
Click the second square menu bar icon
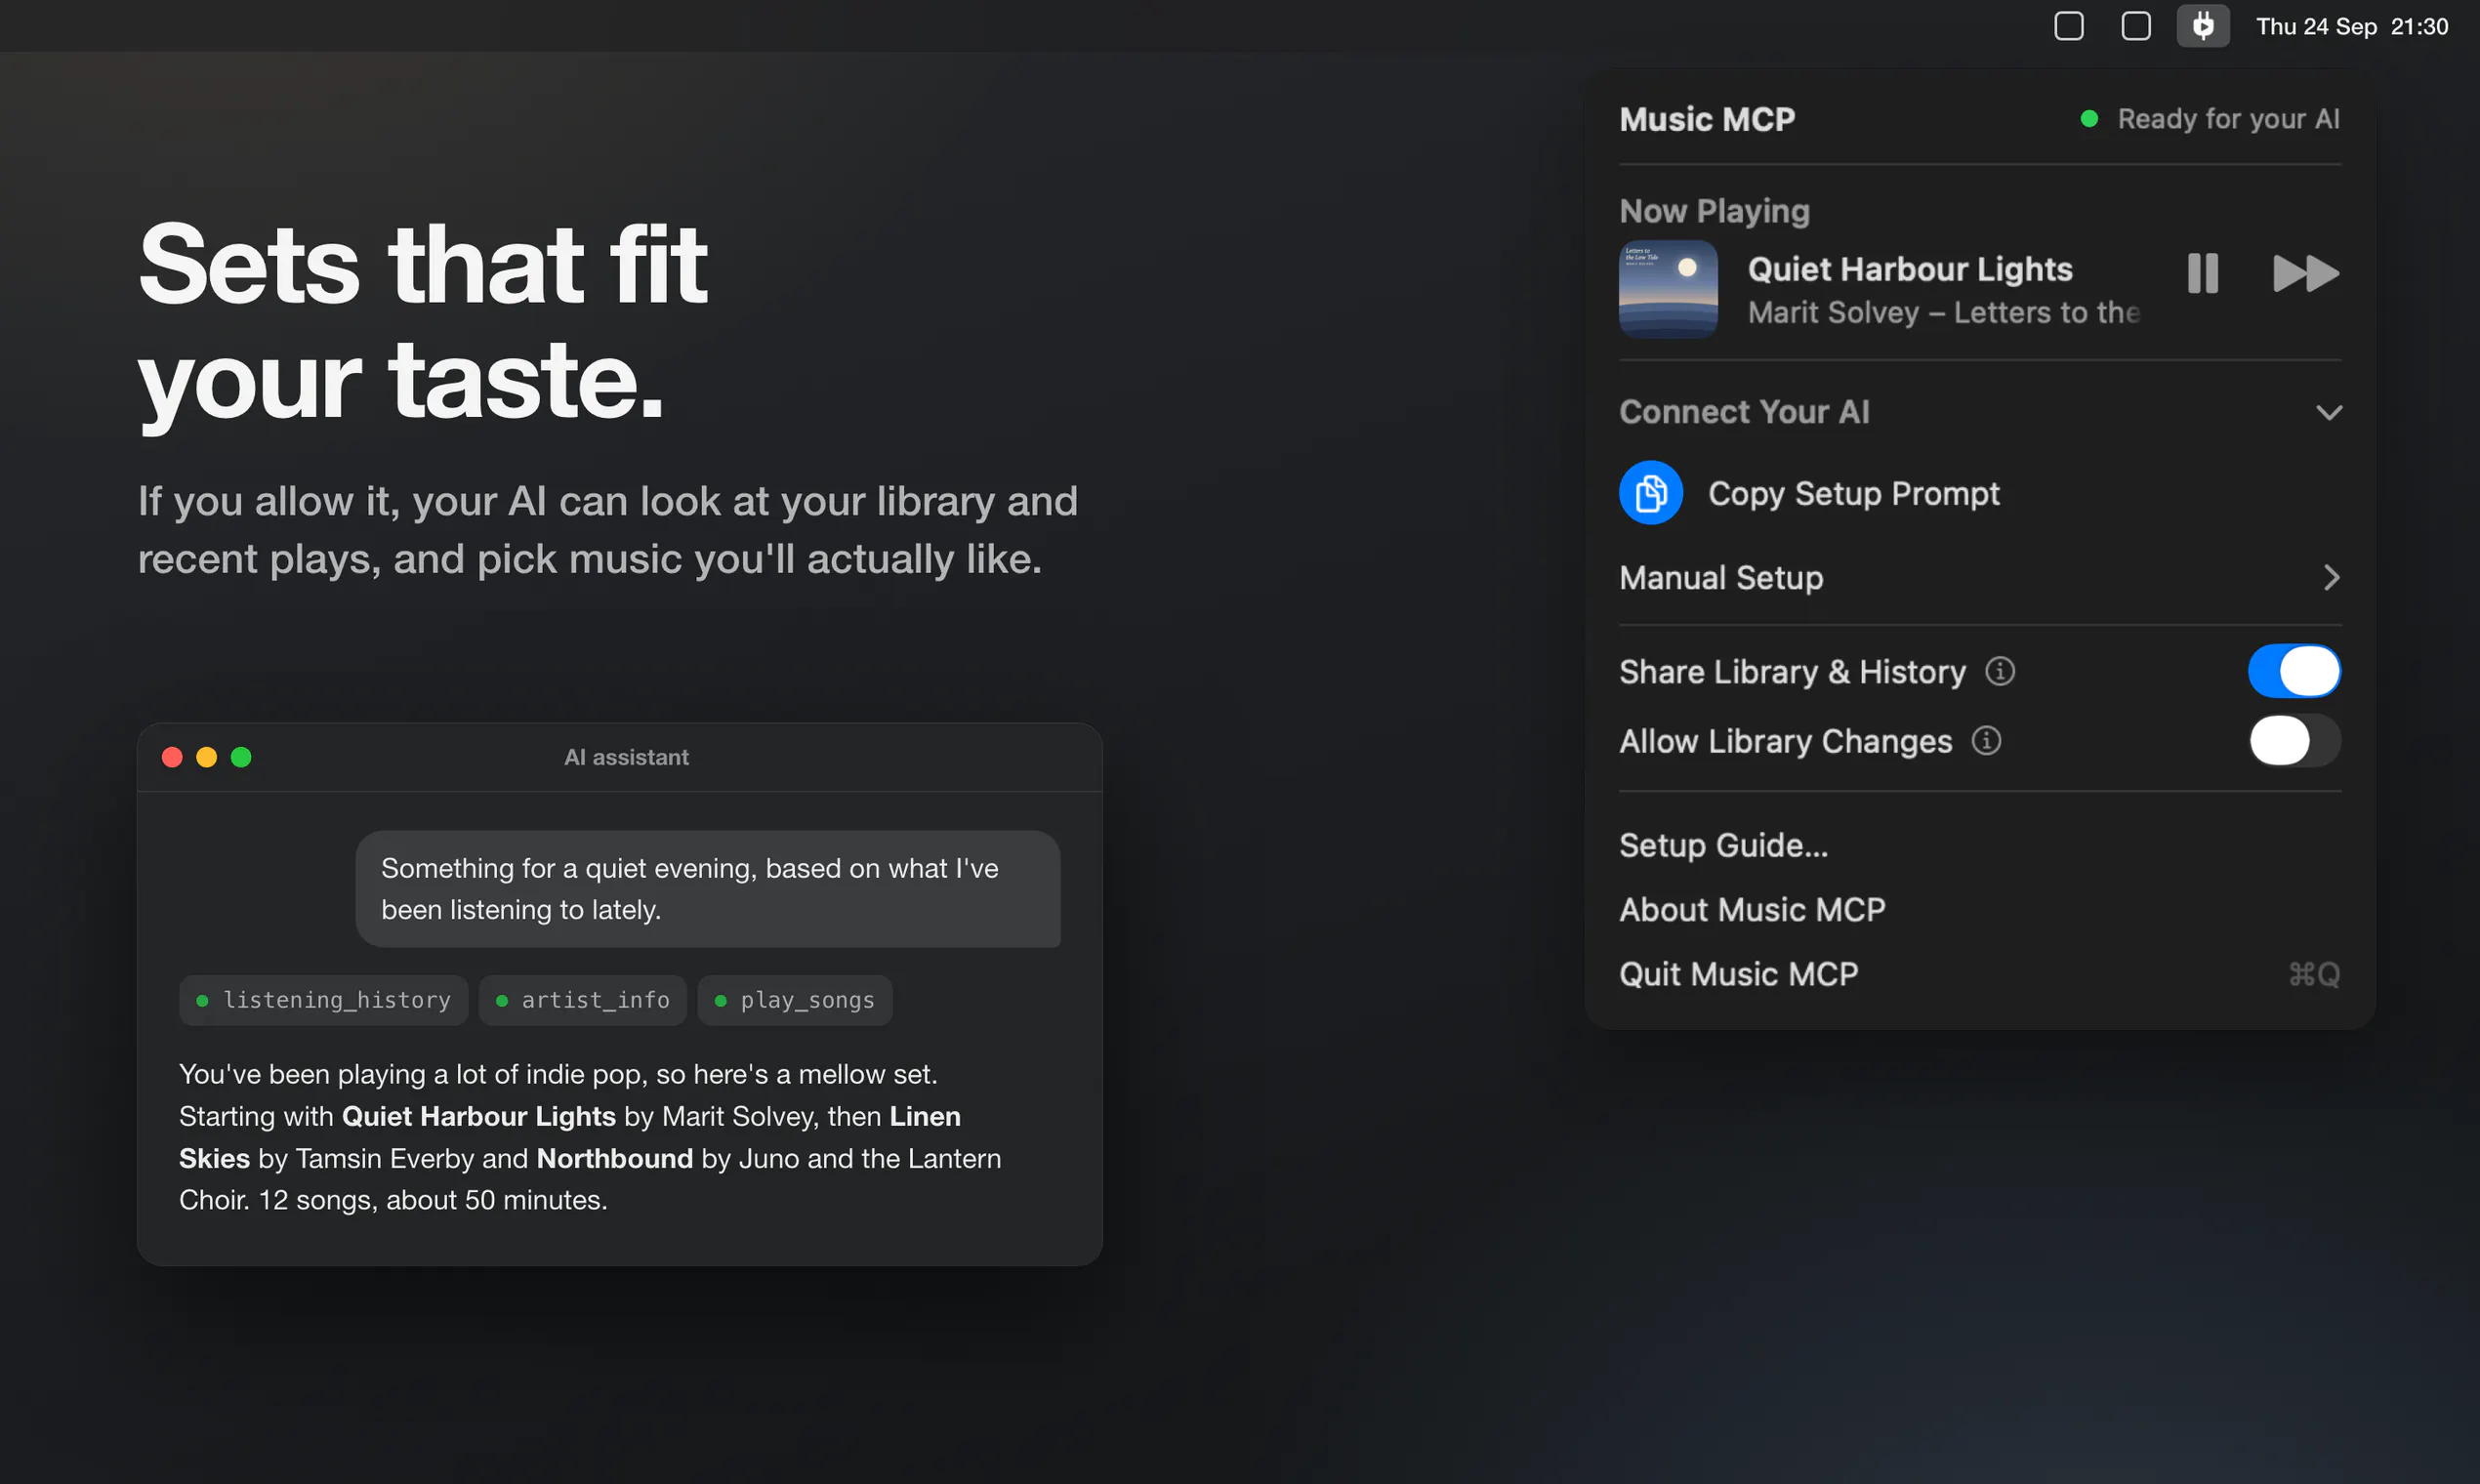pyautogui.click(x=2136, y=26)
